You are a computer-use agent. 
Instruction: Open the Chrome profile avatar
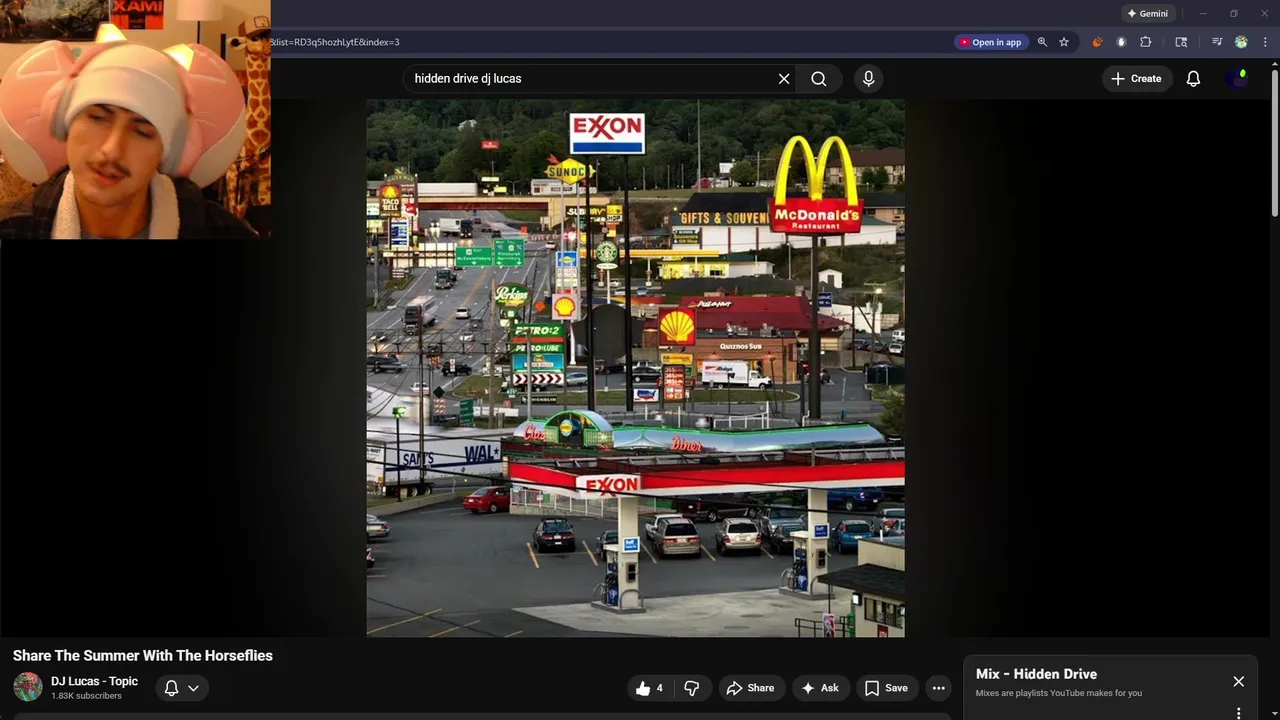(1241, 42)
